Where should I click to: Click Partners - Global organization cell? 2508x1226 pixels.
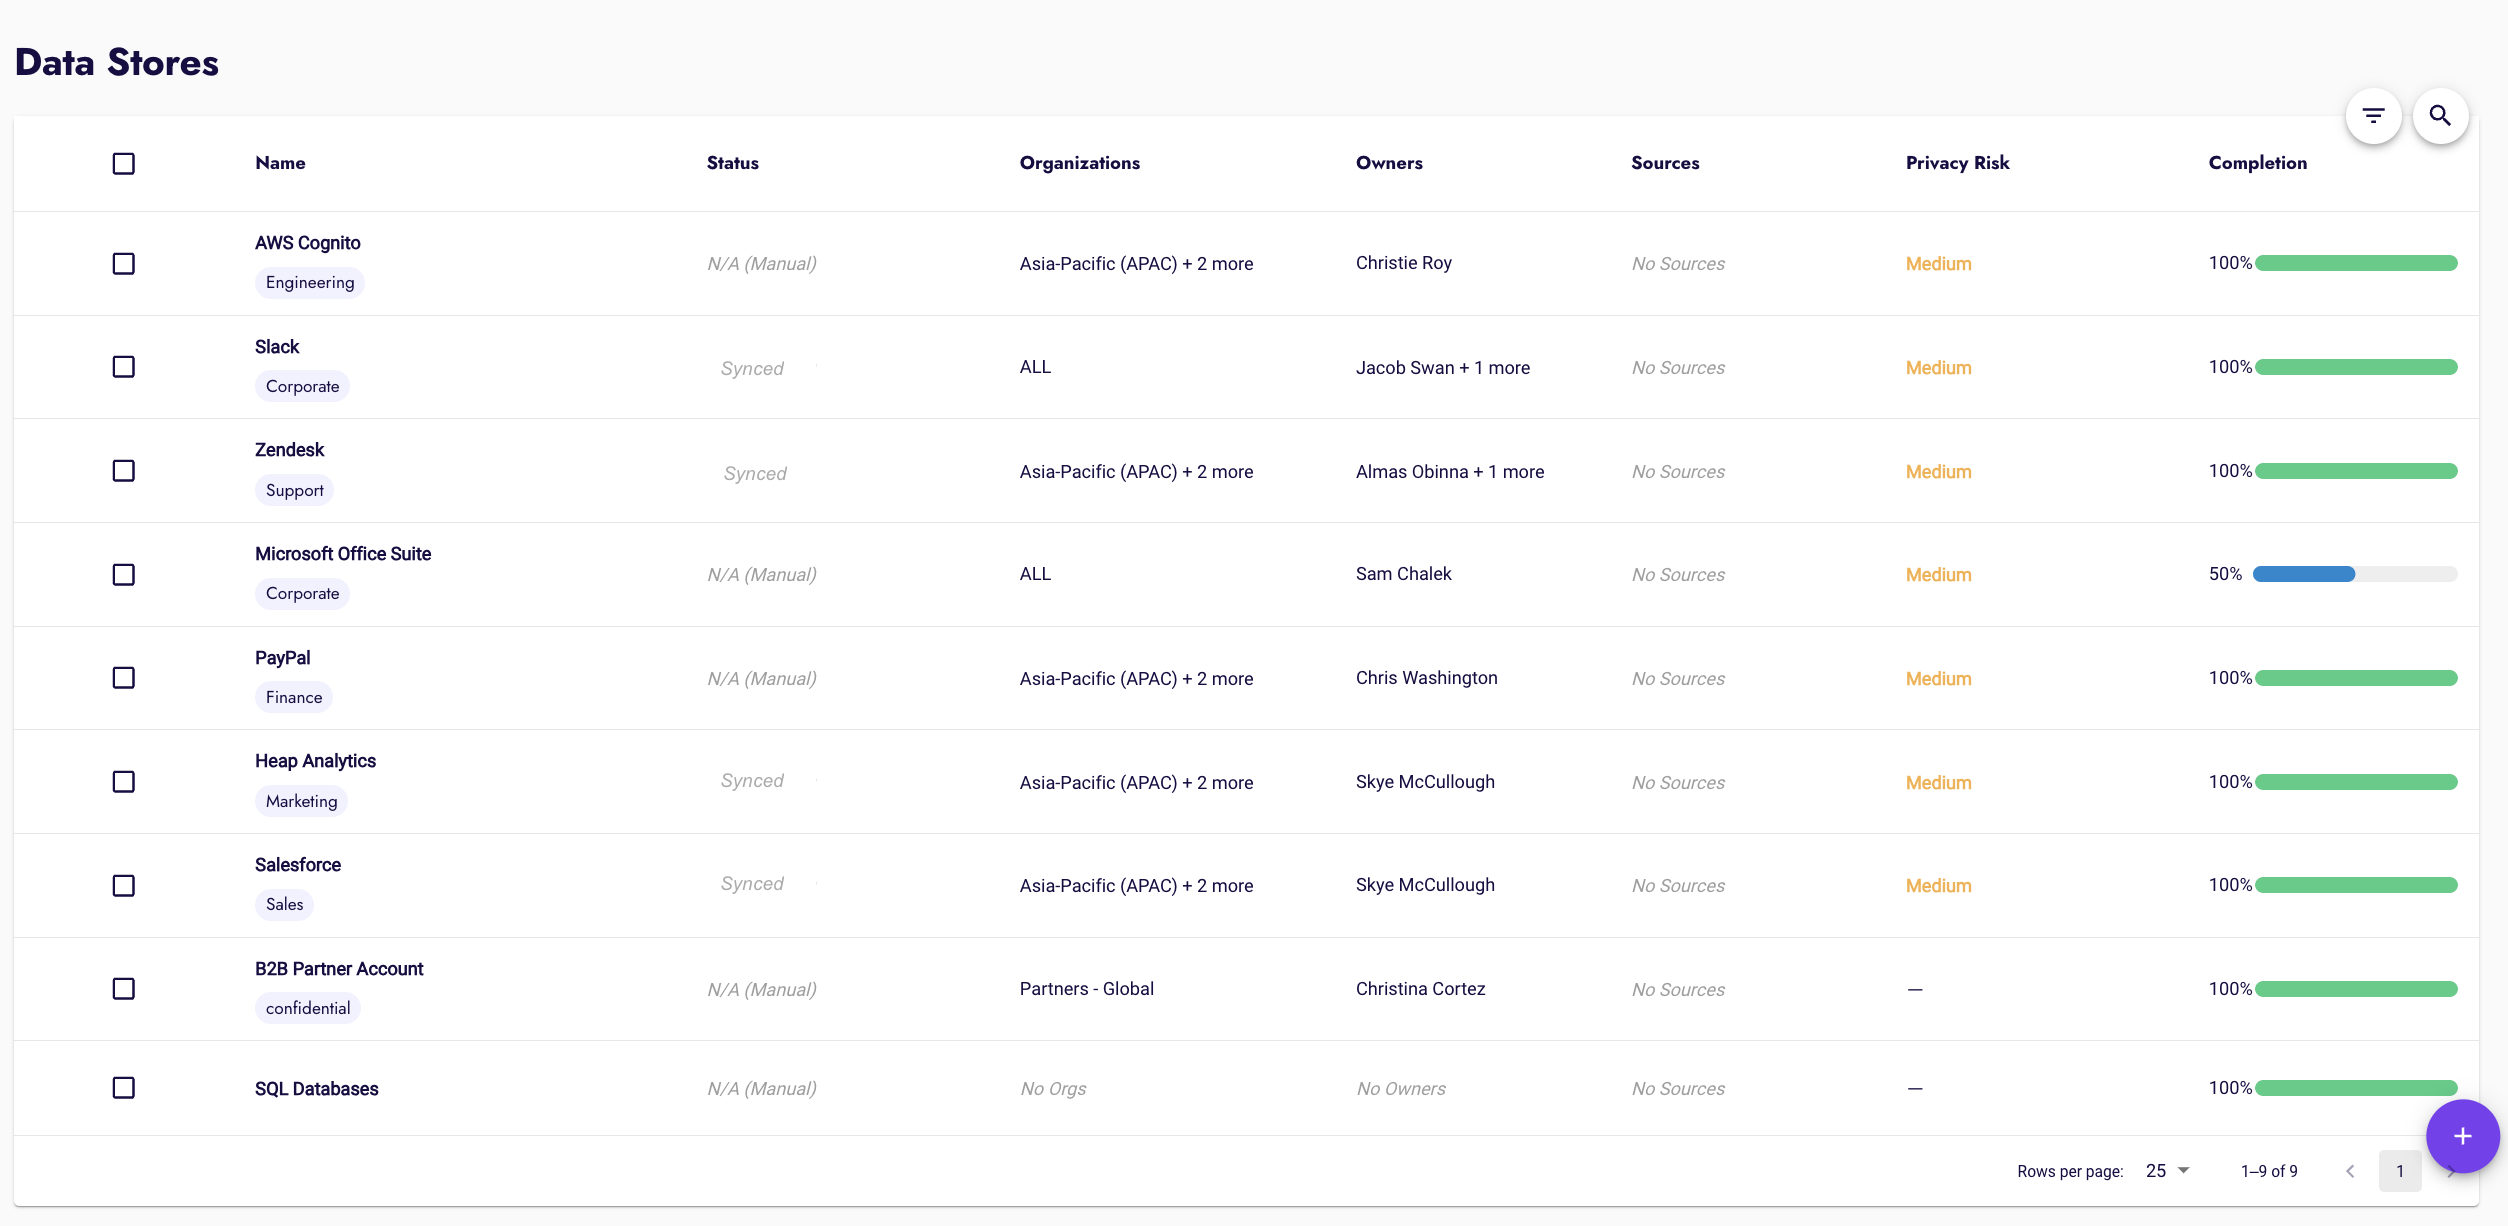(x=1087, y=989)
